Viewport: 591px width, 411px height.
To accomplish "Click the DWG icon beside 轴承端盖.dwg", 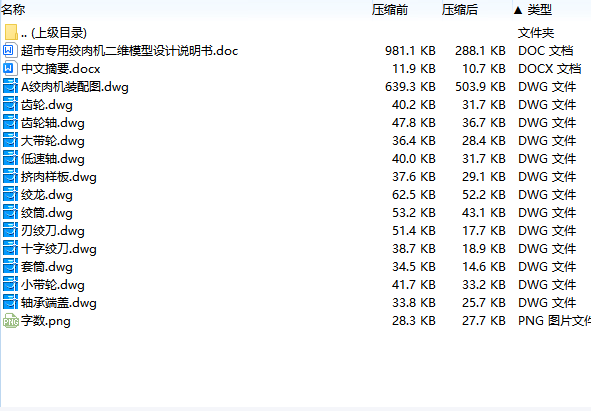I will tap(10, 302).
